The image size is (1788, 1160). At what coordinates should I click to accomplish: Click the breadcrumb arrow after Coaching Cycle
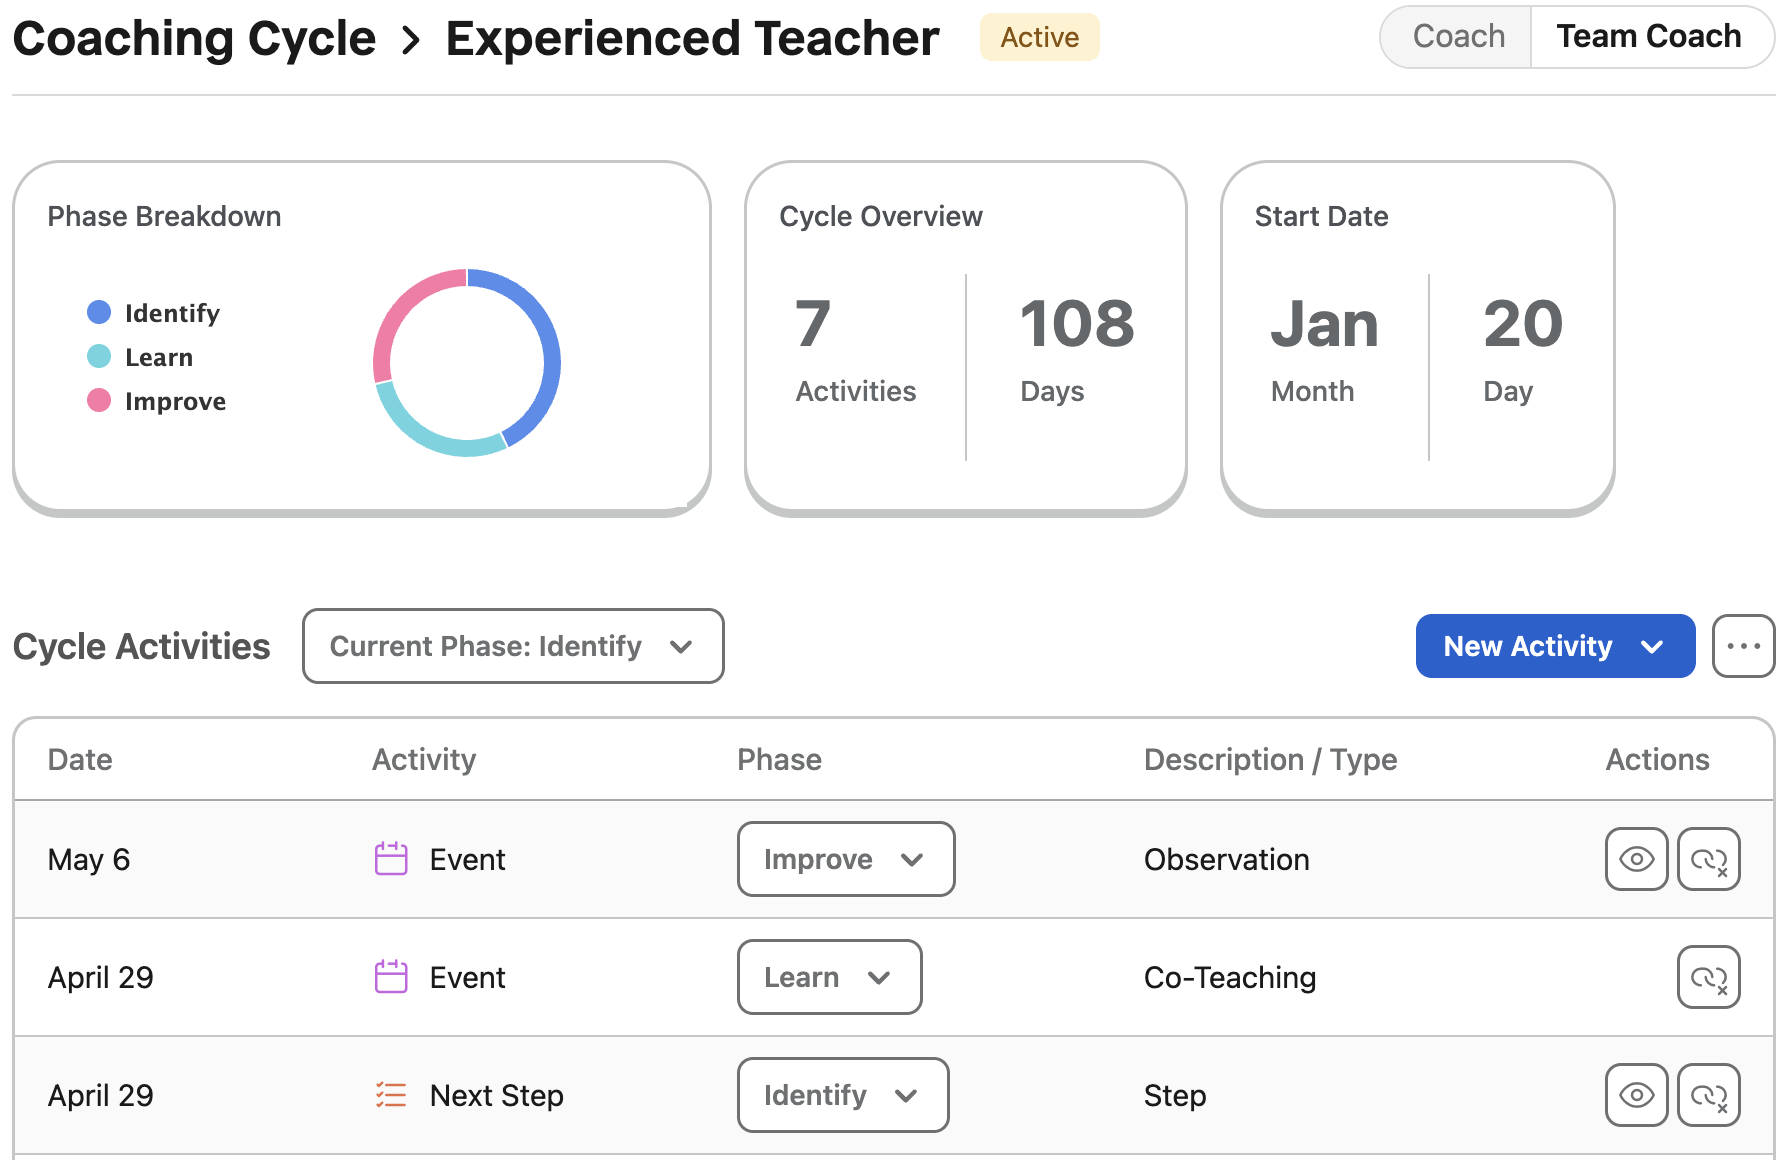[x=410, y=40]
